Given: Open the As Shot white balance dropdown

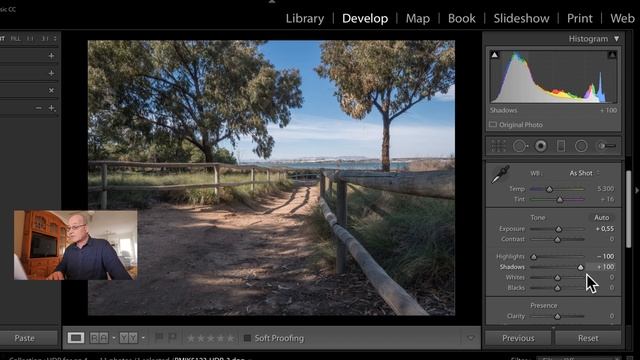Looking at the screenshot, I should pyautogui.click(x=584, y=173).
